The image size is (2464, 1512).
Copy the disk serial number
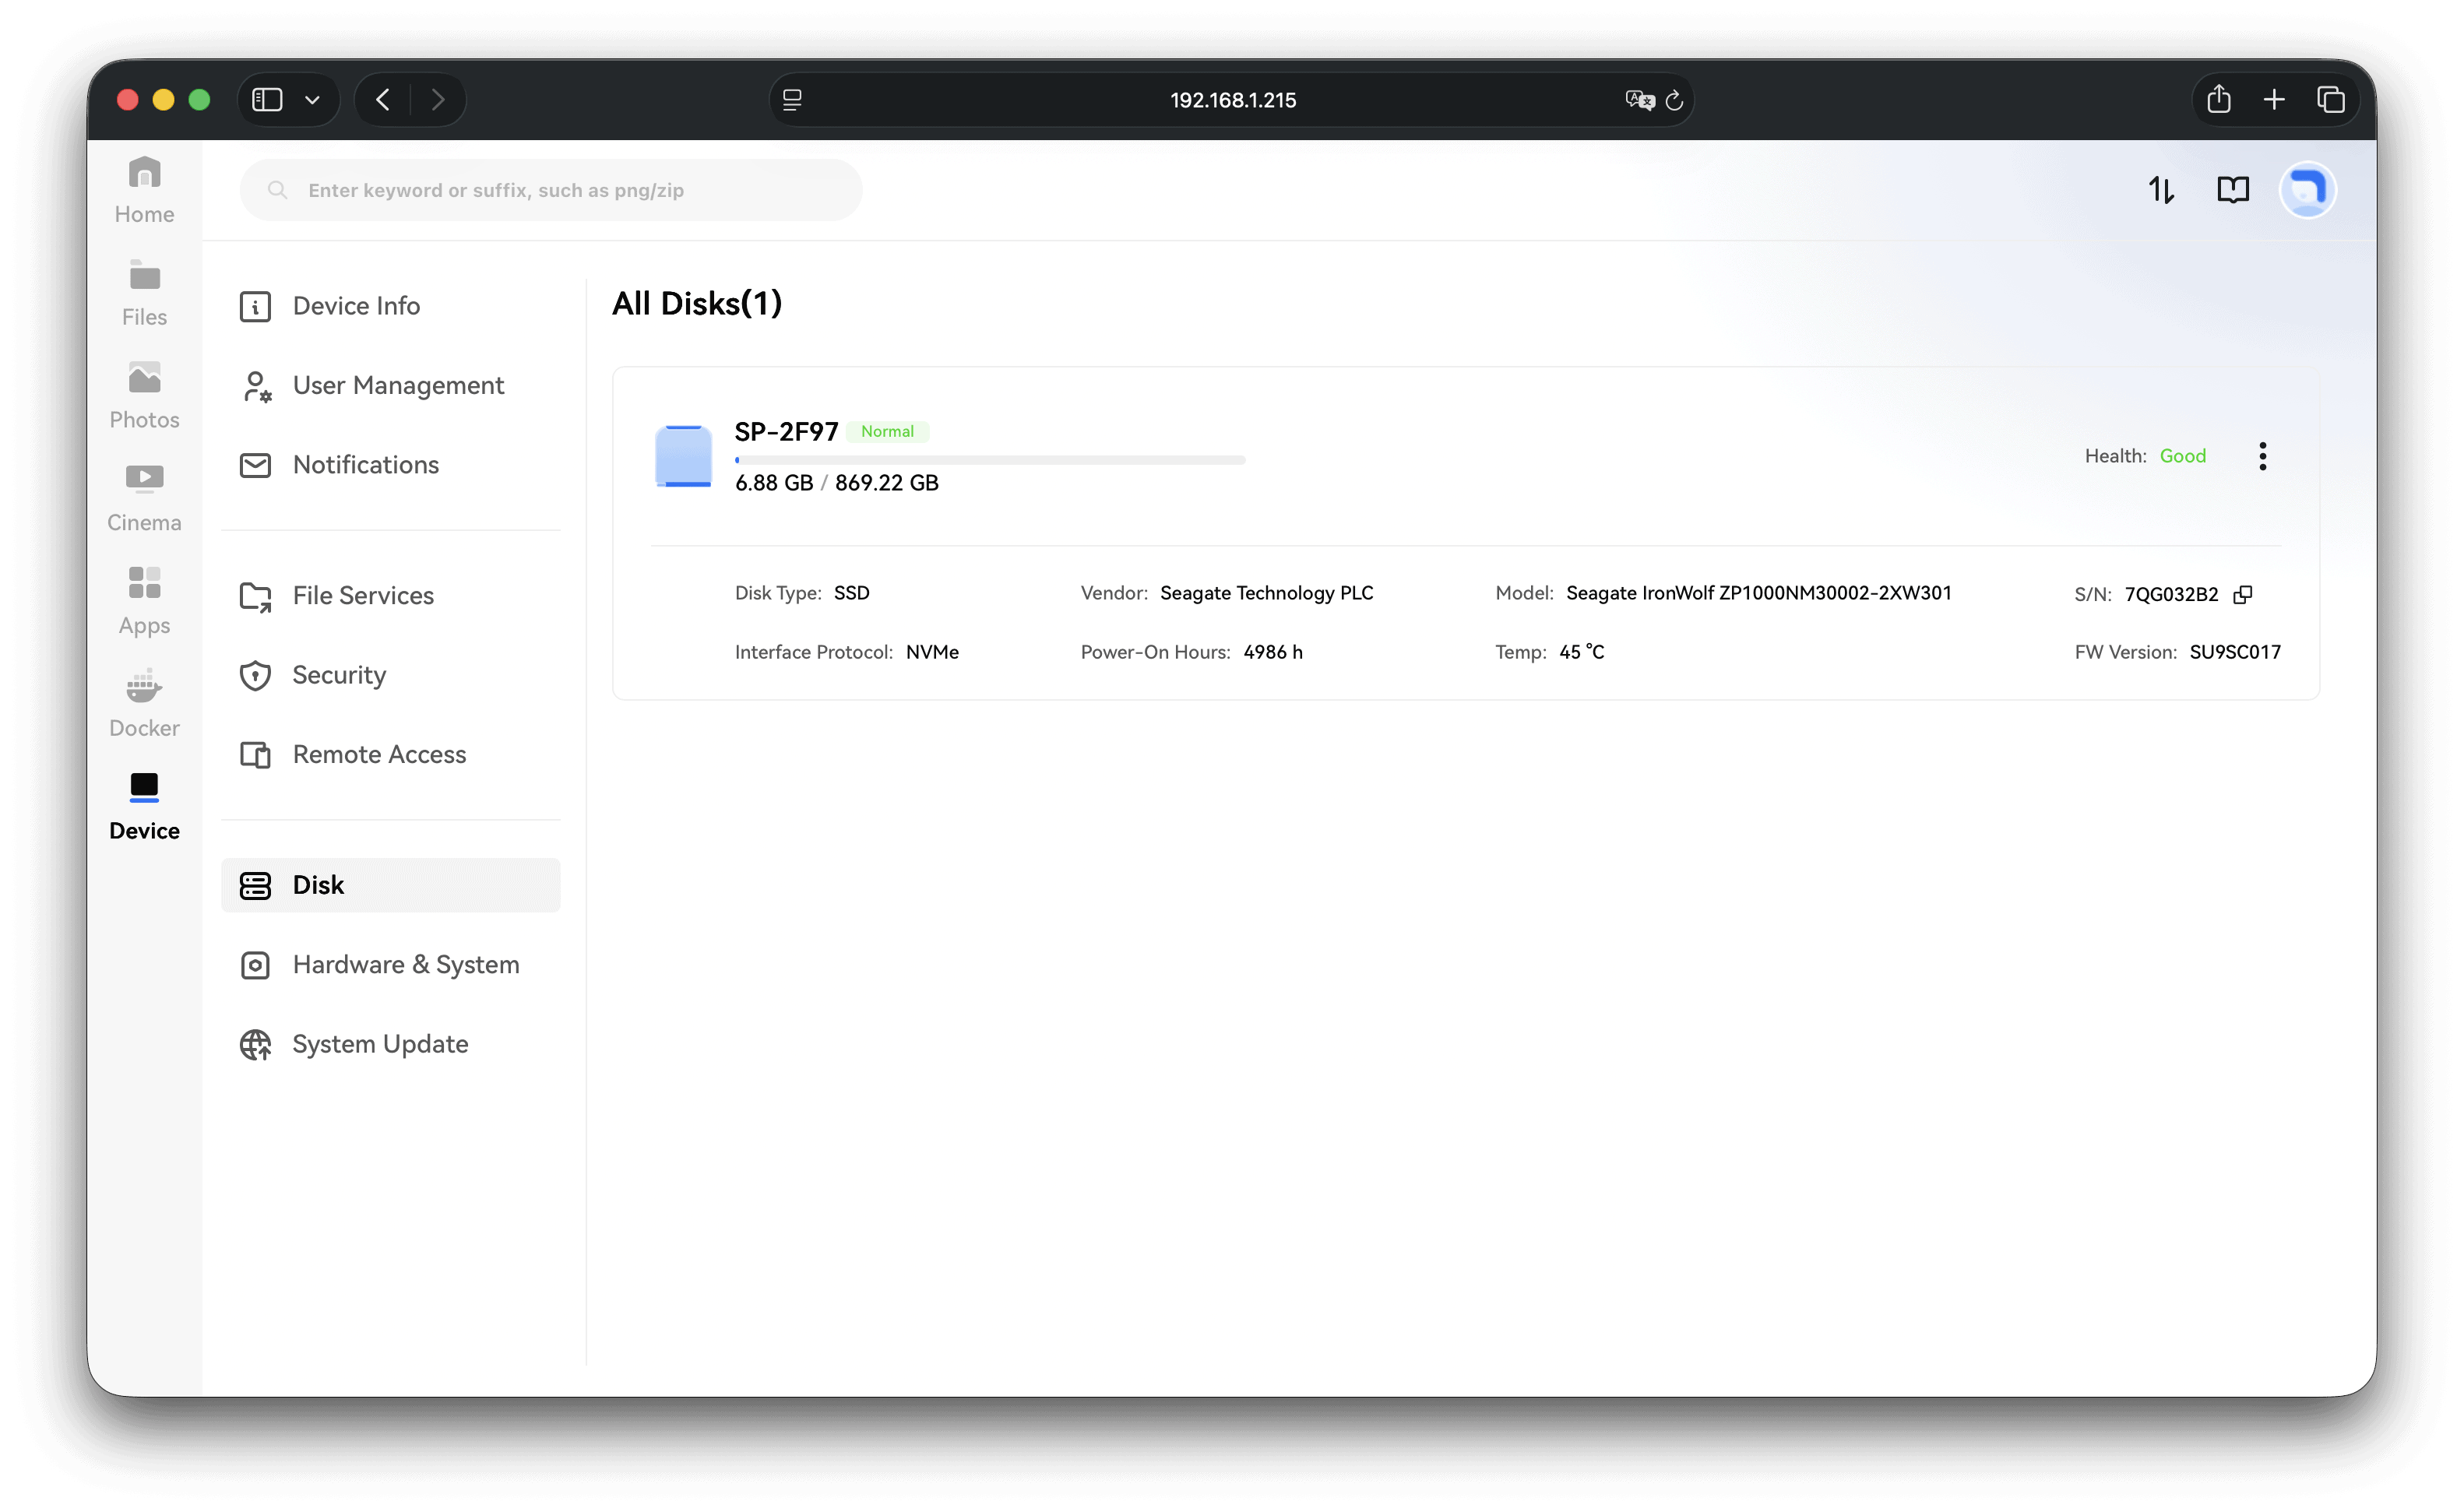2243,594
